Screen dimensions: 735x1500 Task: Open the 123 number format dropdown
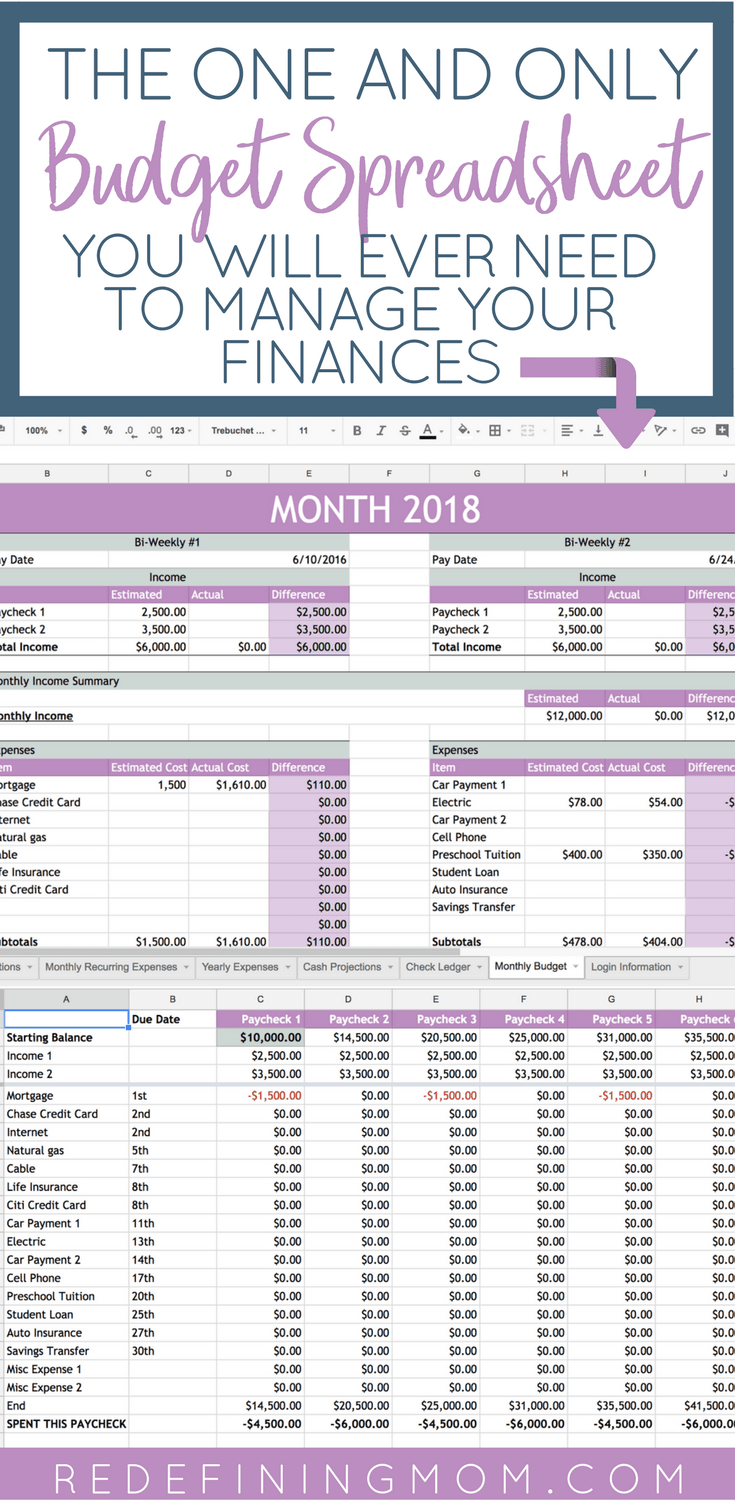(181, 430)
